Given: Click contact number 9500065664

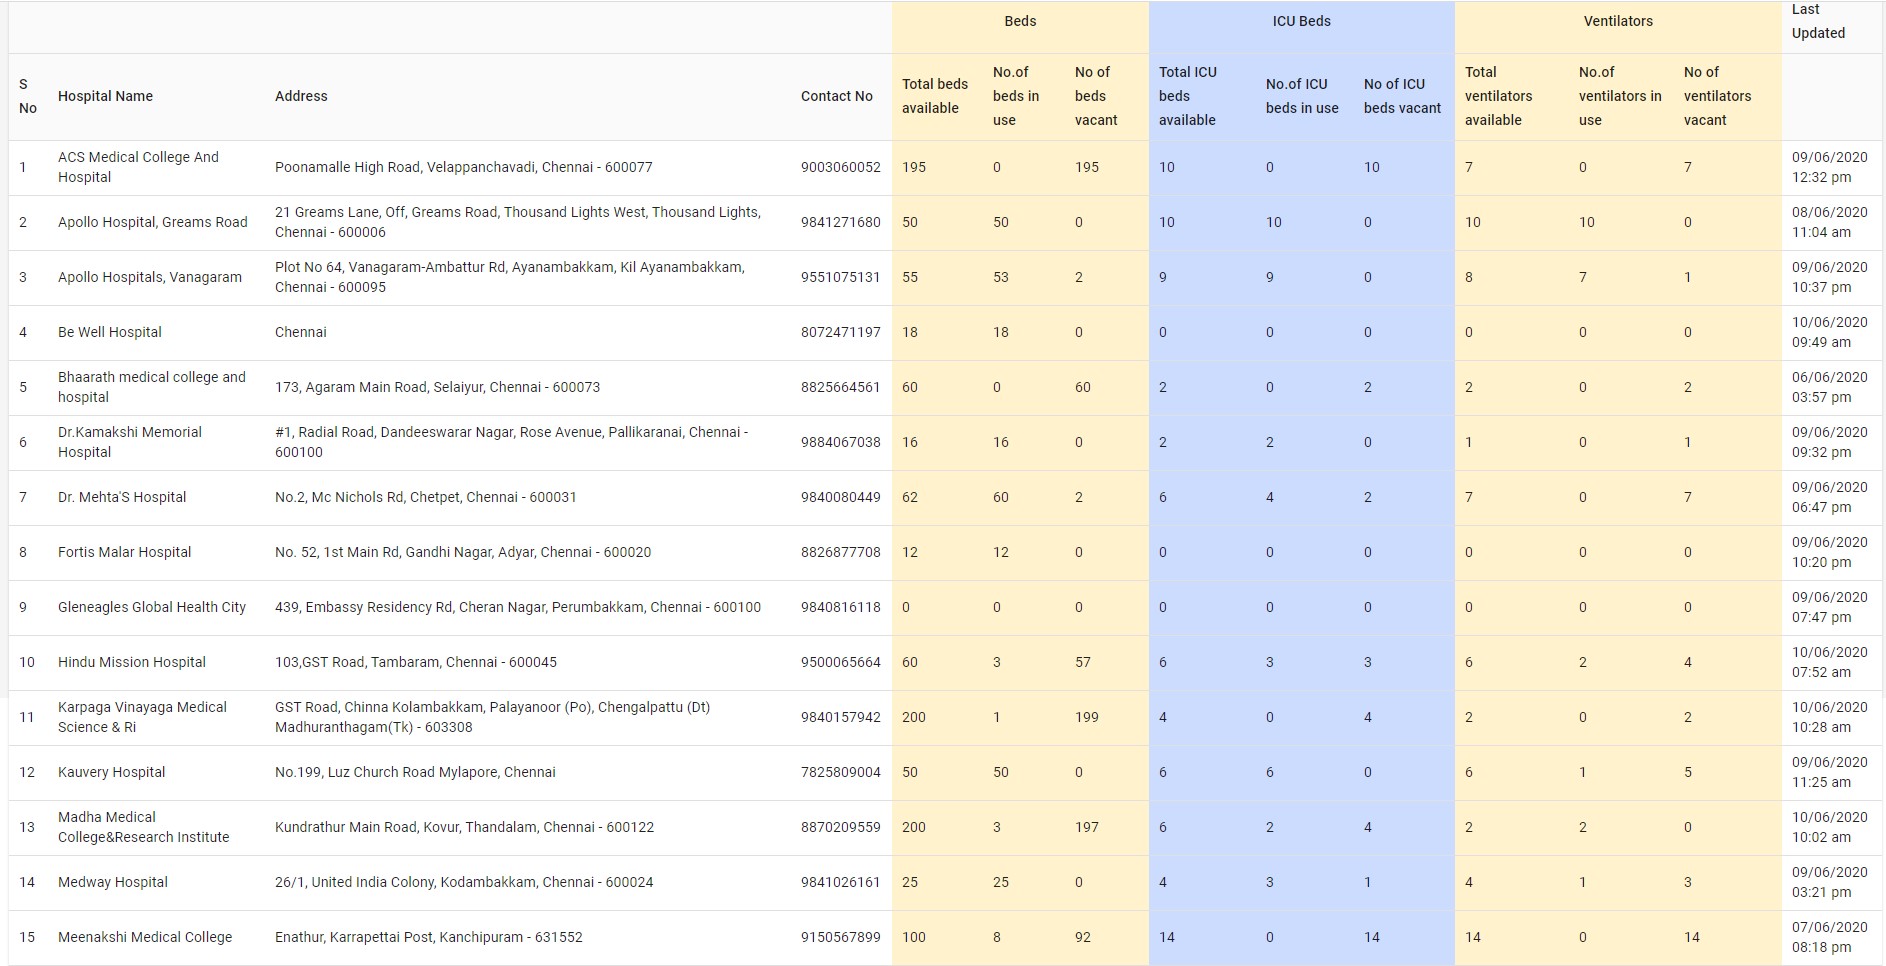Looking at the screenshot, I should pos(841,662).
